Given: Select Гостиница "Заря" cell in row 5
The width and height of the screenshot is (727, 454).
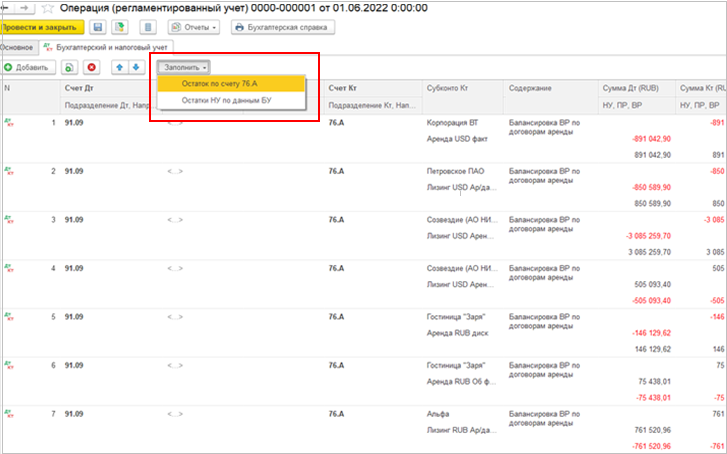Looking at the screenshot, I should tap(456, 317).
